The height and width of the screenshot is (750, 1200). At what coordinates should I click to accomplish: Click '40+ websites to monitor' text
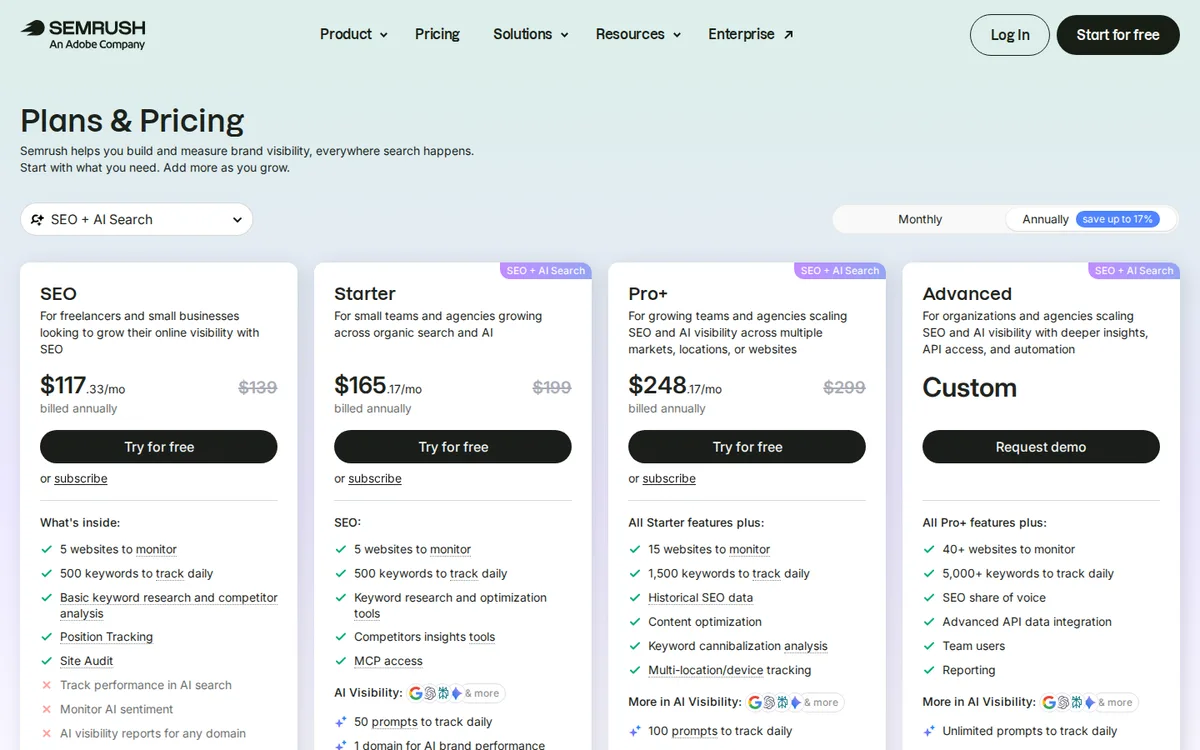click(1008, 549)
